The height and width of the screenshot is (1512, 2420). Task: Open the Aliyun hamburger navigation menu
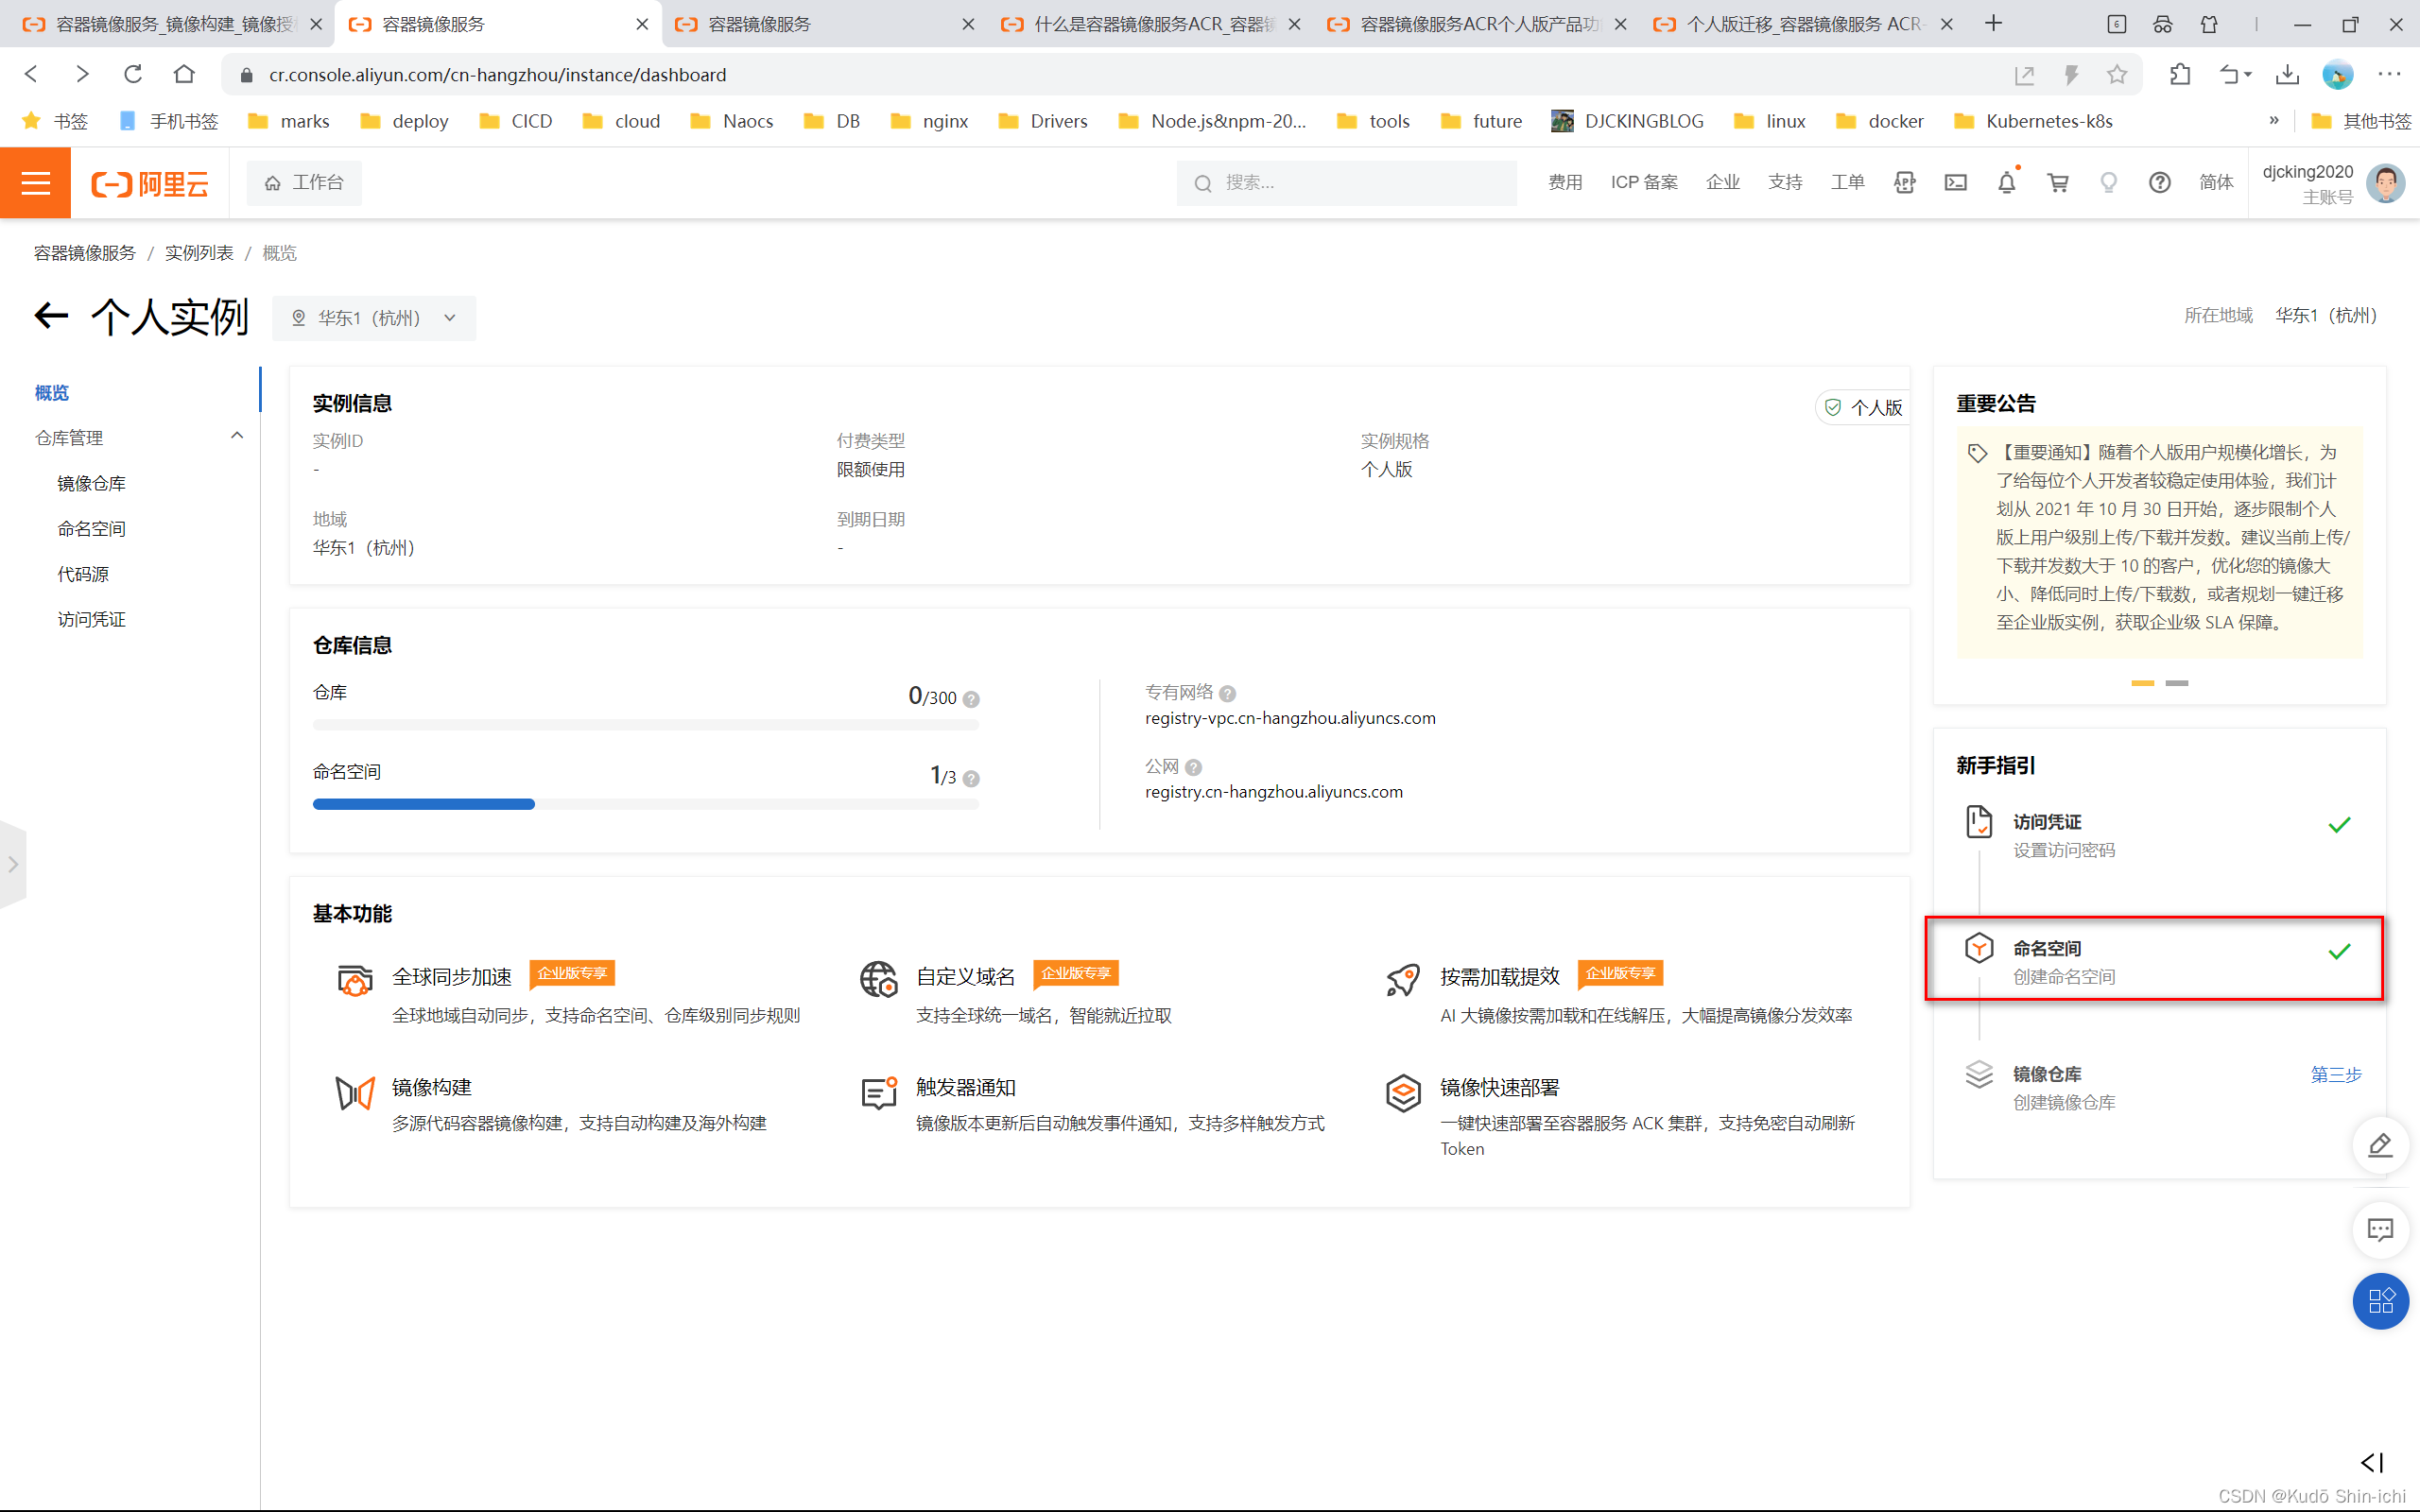(x=35, y=183)
